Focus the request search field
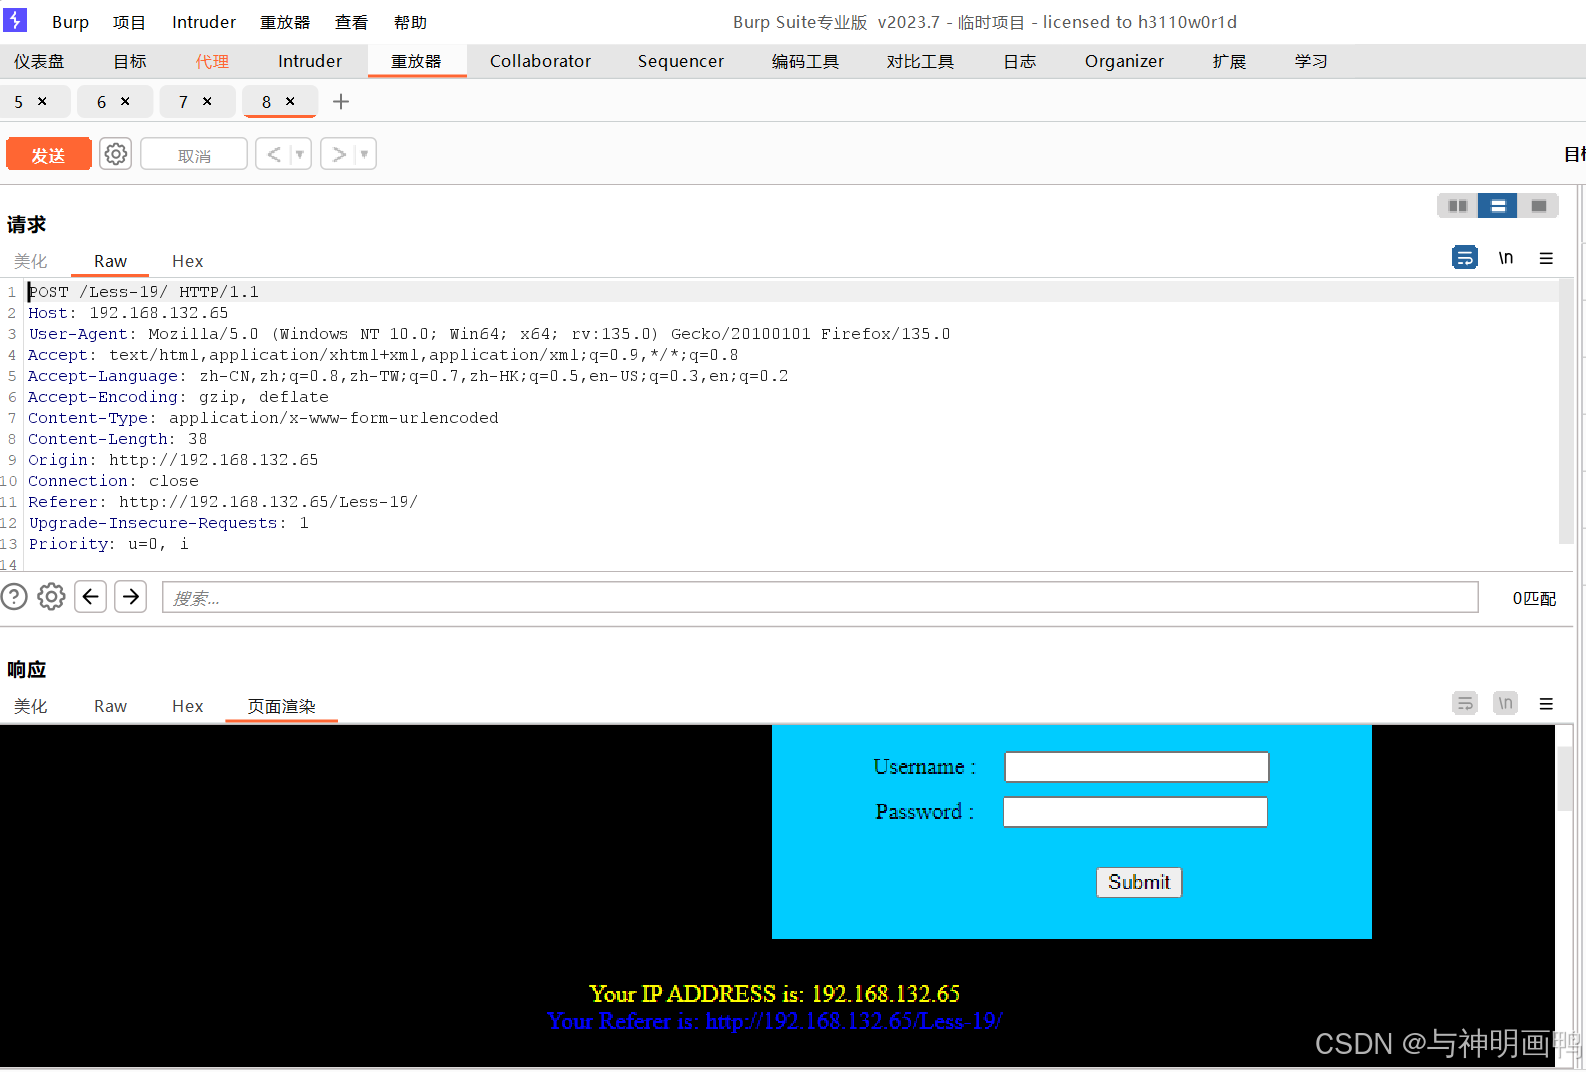Viewport: 1586px width, 1072px height. pos(820,597)
